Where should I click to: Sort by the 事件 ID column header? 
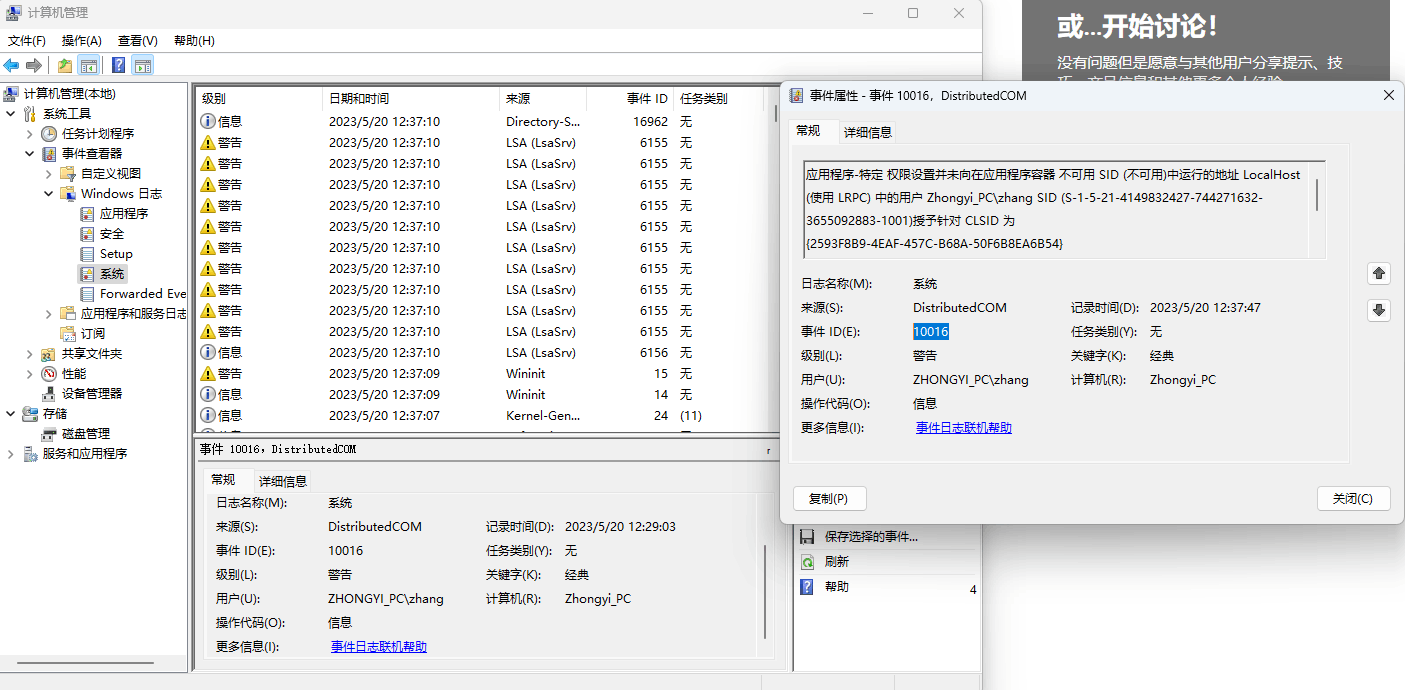pyautogui.click(x=630, y=99)
